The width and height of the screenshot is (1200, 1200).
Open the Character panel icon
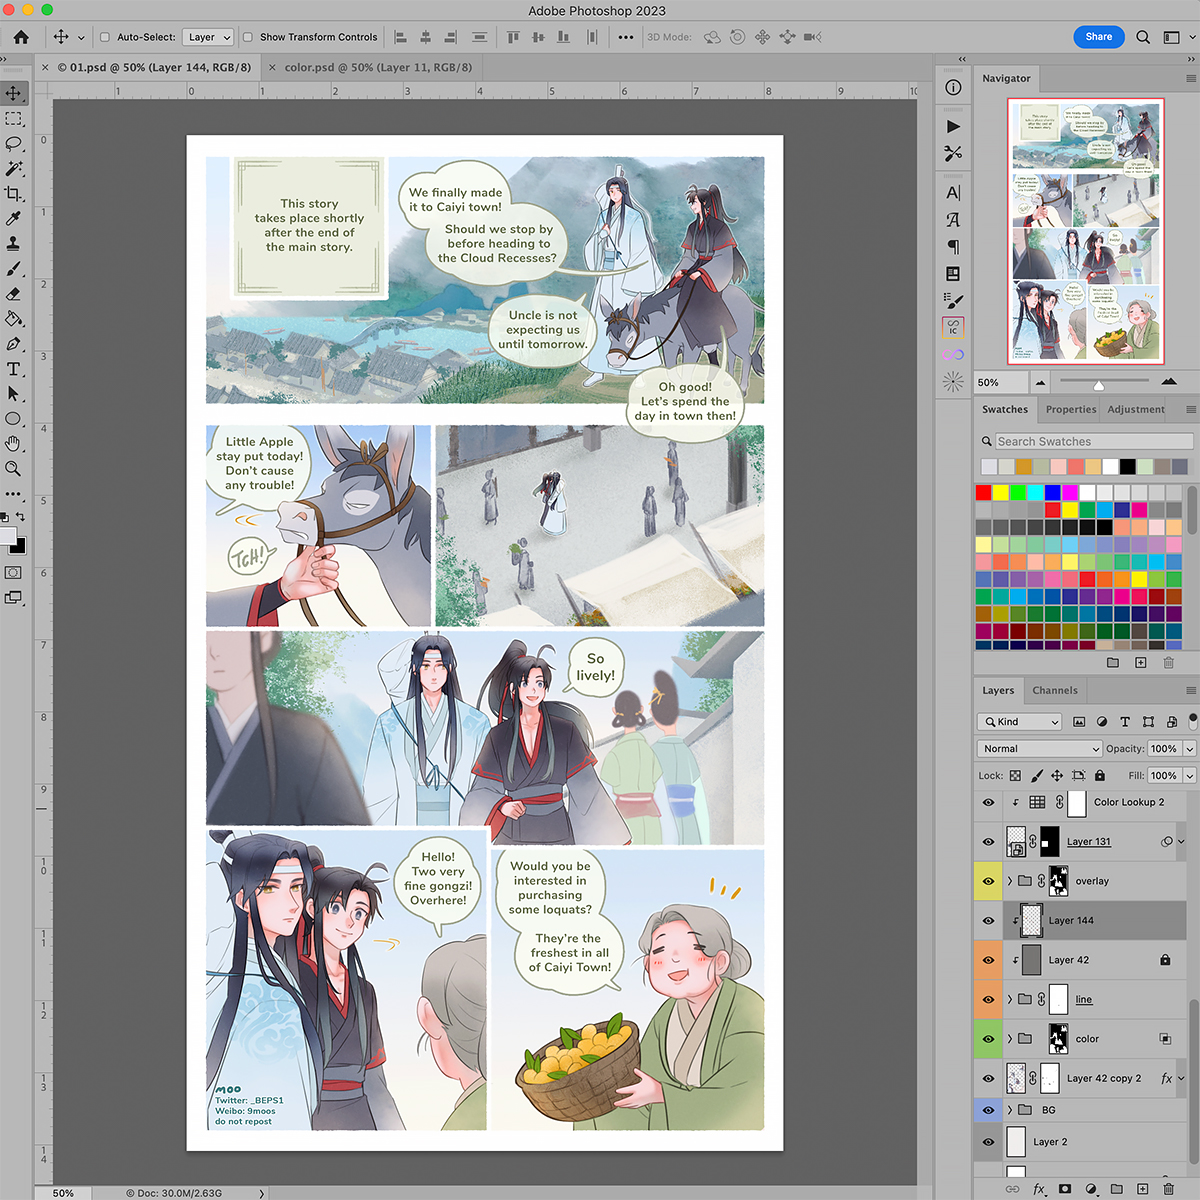click(x=953, y=193)
